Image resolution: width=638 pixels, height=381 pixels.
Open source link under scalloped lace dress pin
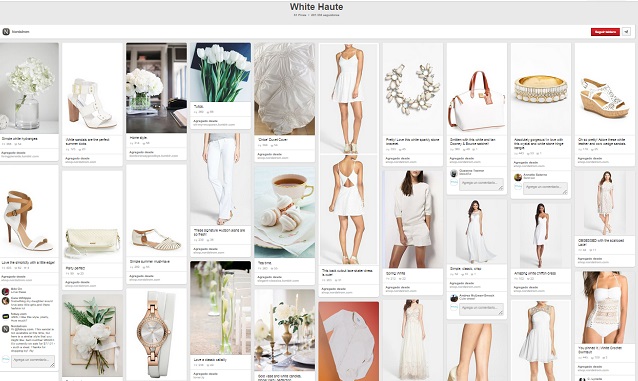593,263
